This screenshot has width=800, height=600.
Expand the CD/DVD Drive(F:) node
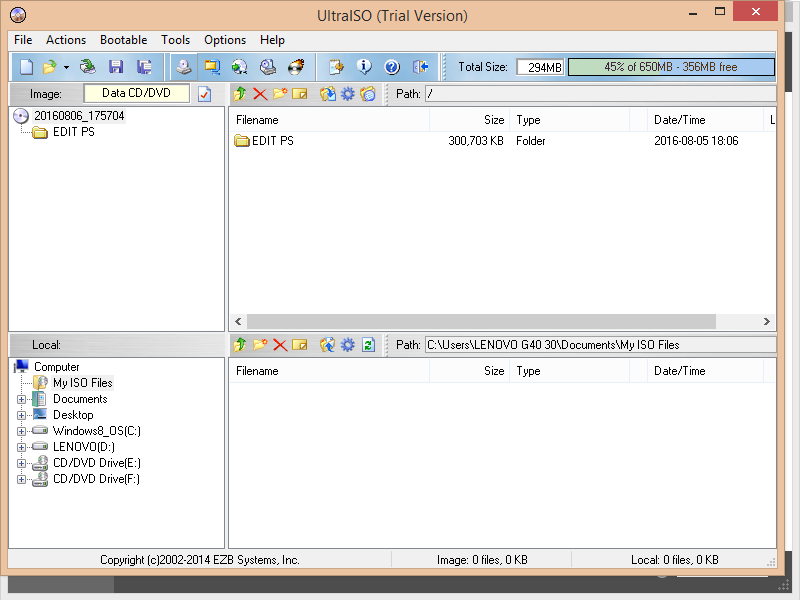(x=21, y=479)
